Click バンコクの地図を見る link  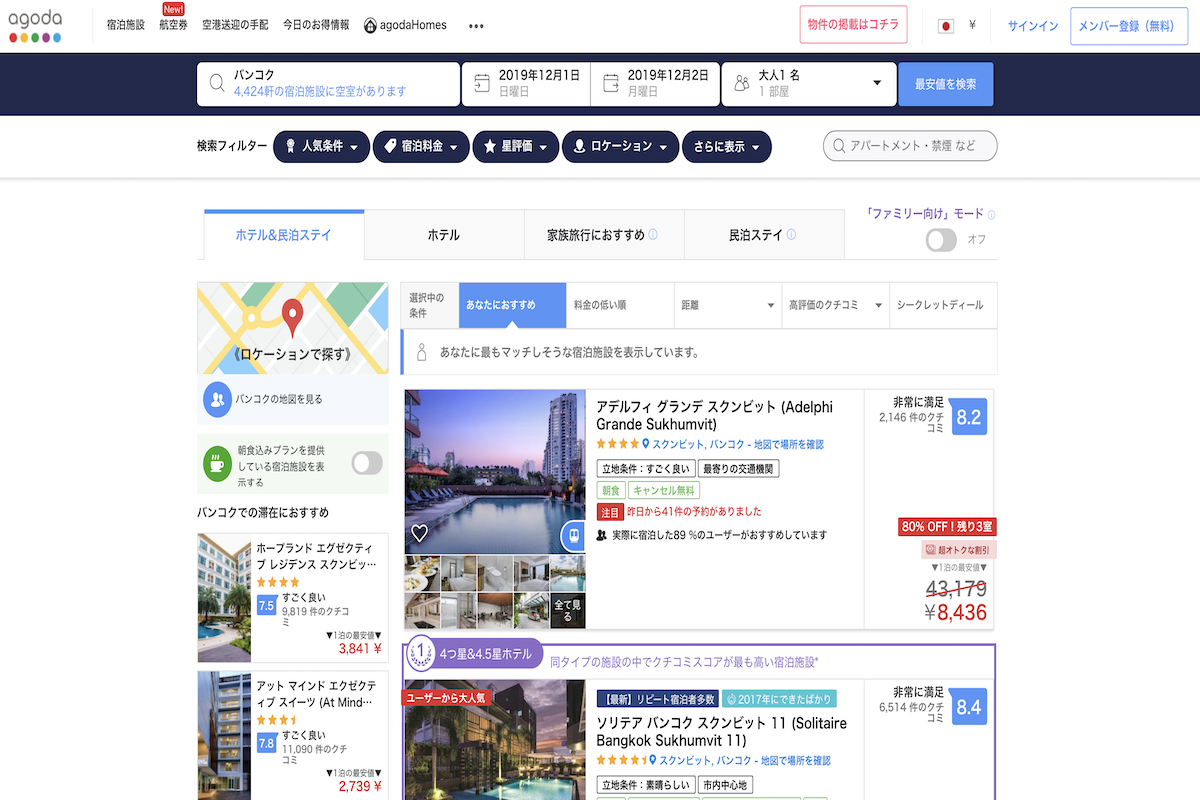point(279,399)
